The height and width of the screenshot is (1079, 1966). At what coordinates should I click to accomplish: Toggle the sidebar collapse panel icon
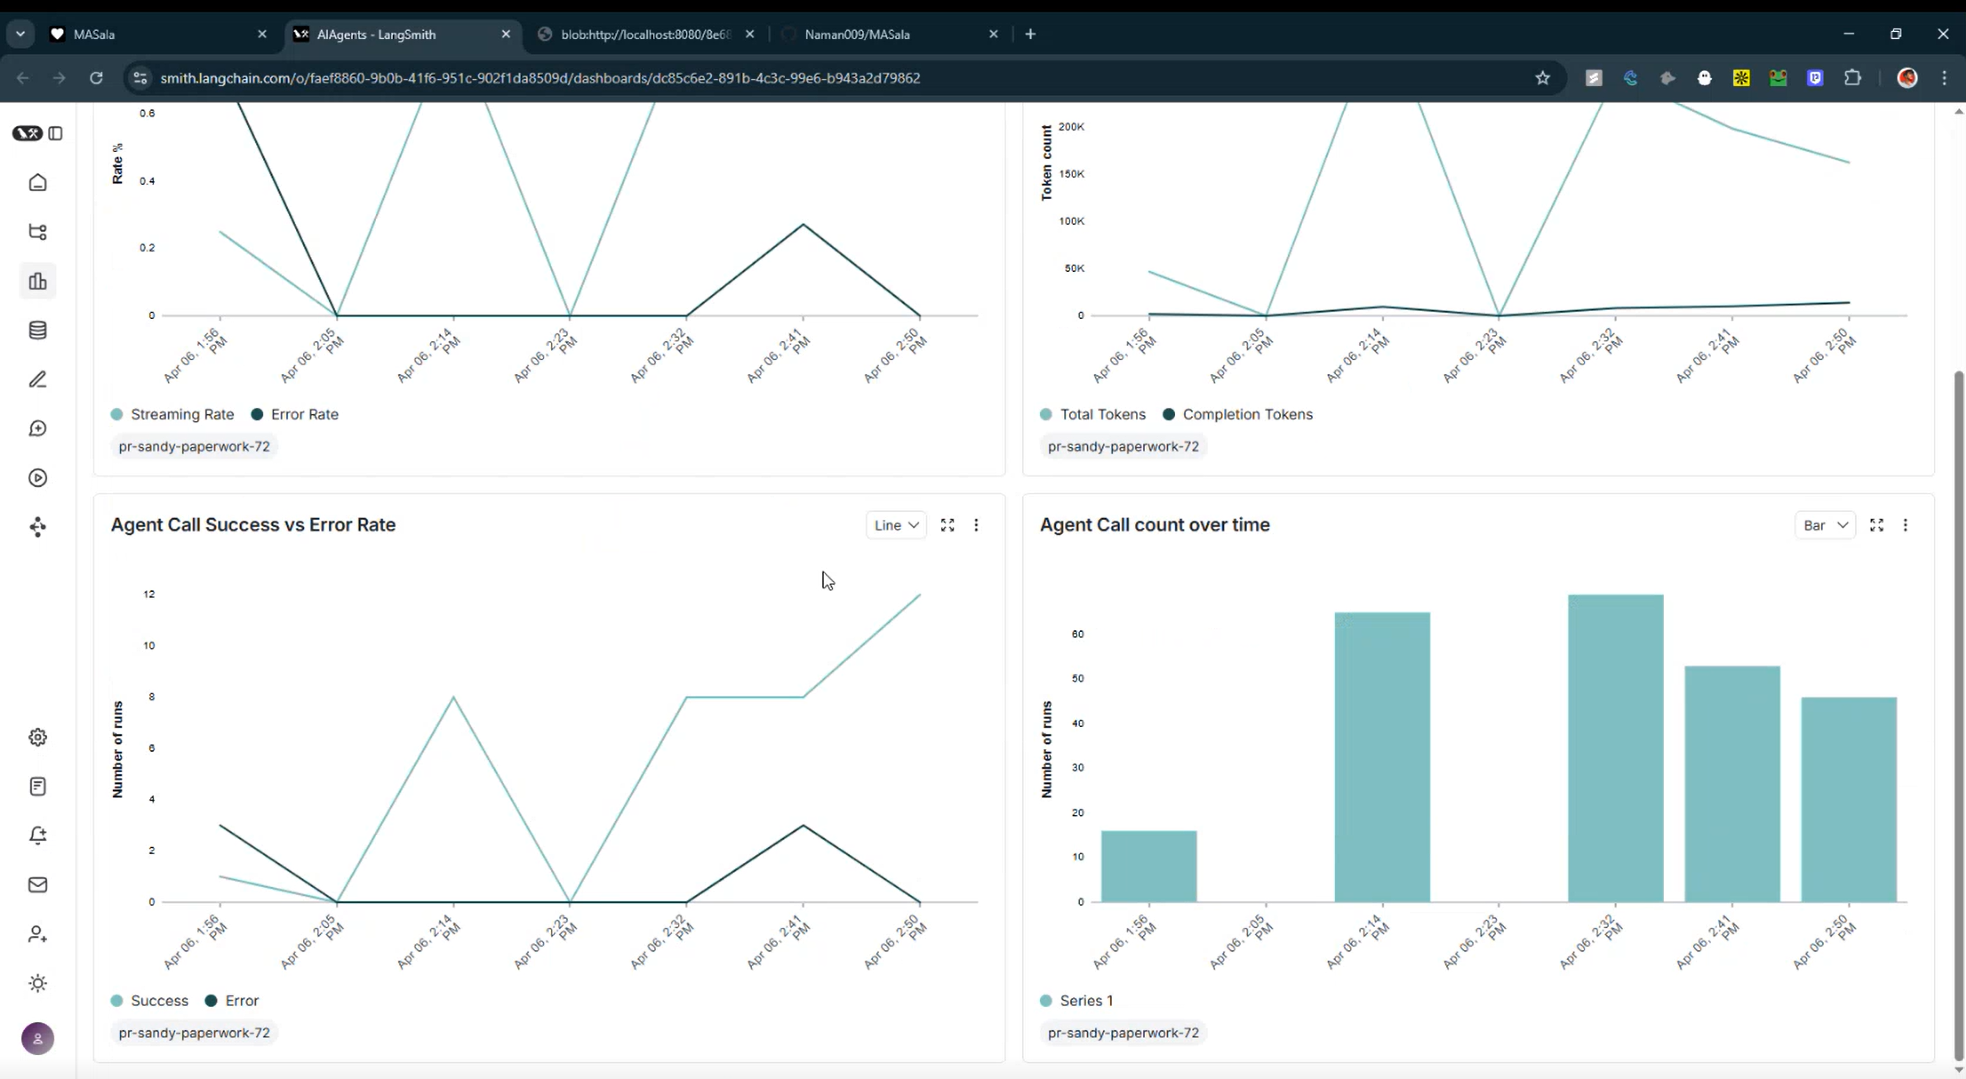[56, 133]
